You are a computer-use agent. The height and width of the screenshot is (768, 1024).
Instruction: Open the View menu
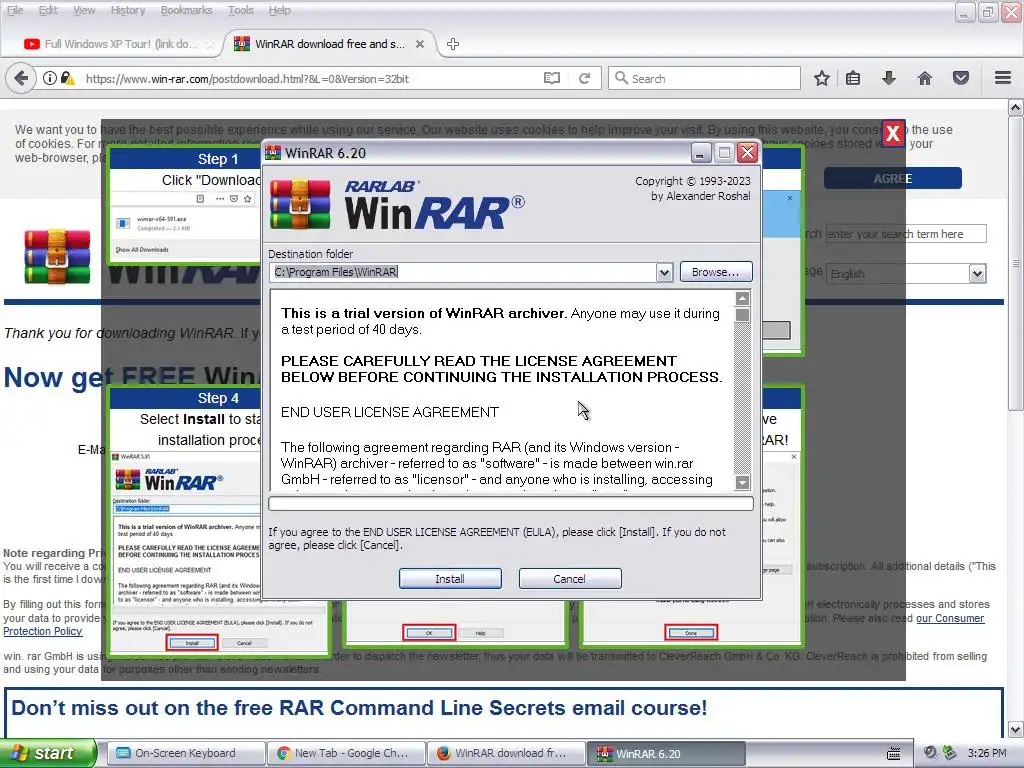coord(84,10)
